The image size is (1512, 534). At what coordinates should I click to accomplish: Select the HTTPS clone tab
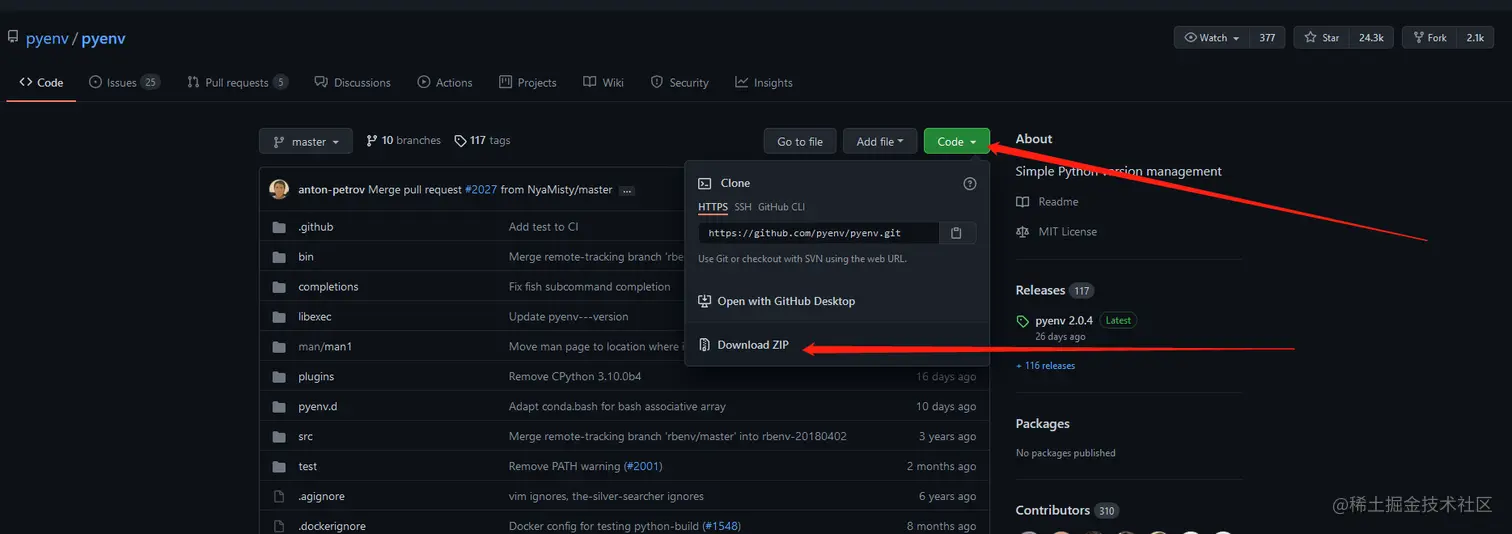coord(713,207)
